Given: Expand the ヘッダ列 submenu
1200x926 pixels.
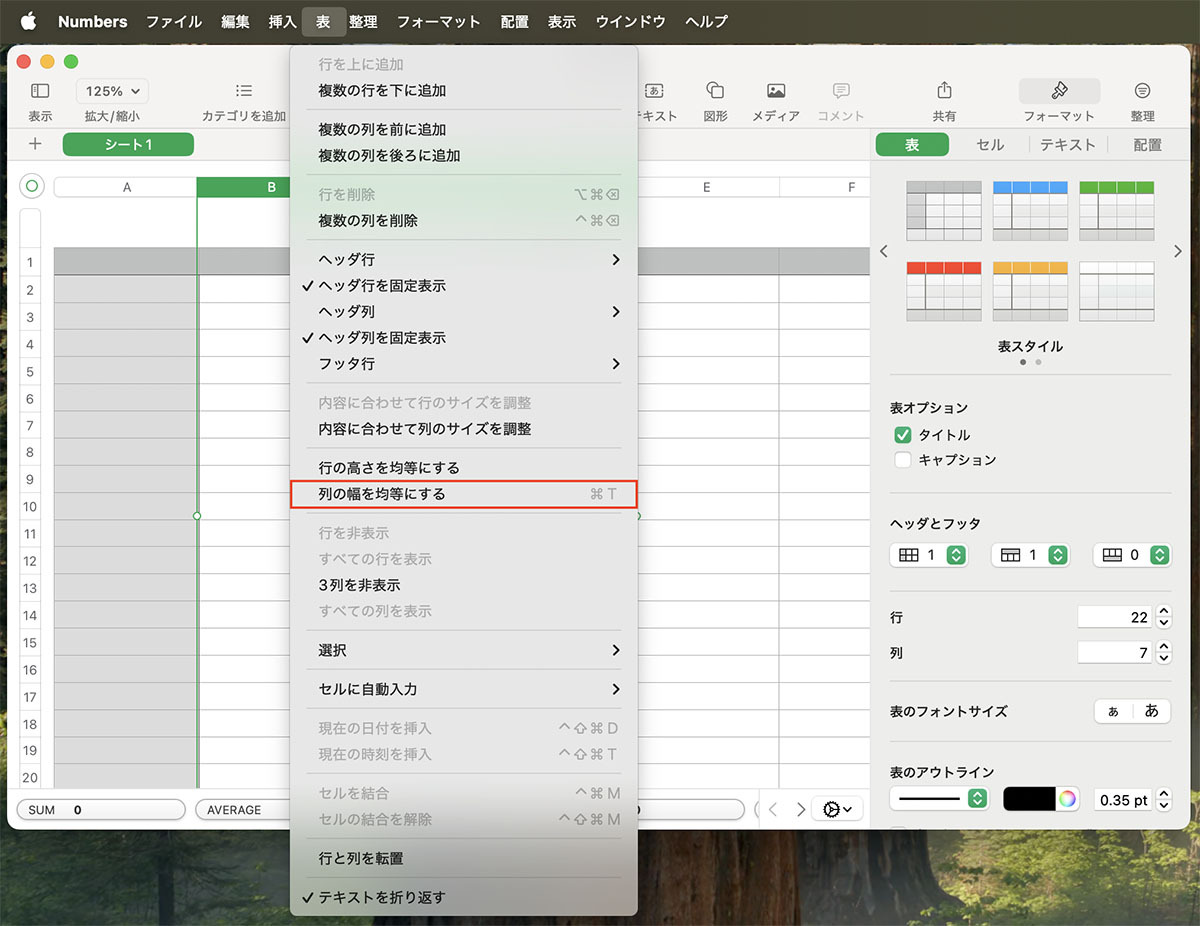Looking at the screenshot, I should point(463,312).
